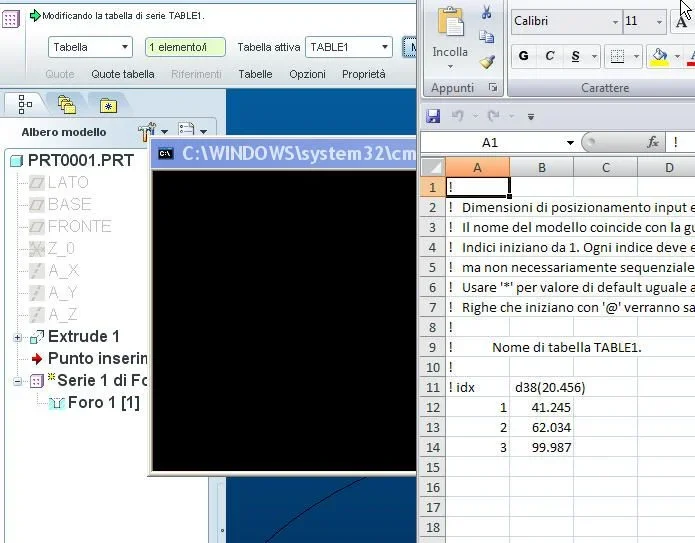Open the font size 11 dropdown
This screenshot has width=695, height=543.
[x=659, y=22]
